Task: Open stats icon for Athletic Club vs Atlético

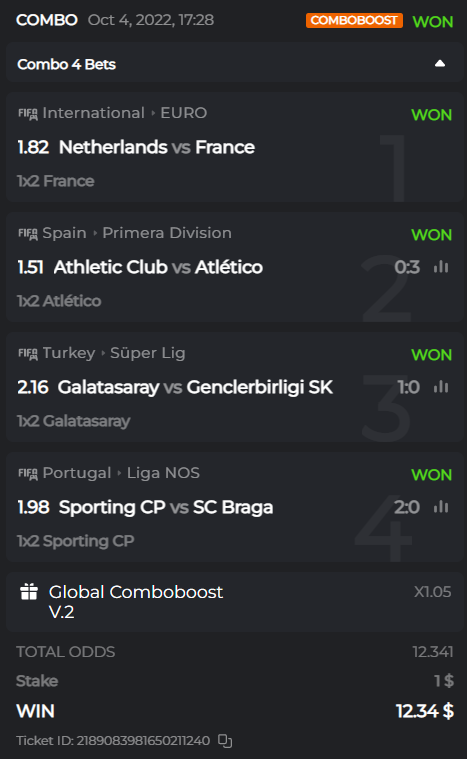Action: [x=441, y=267]
